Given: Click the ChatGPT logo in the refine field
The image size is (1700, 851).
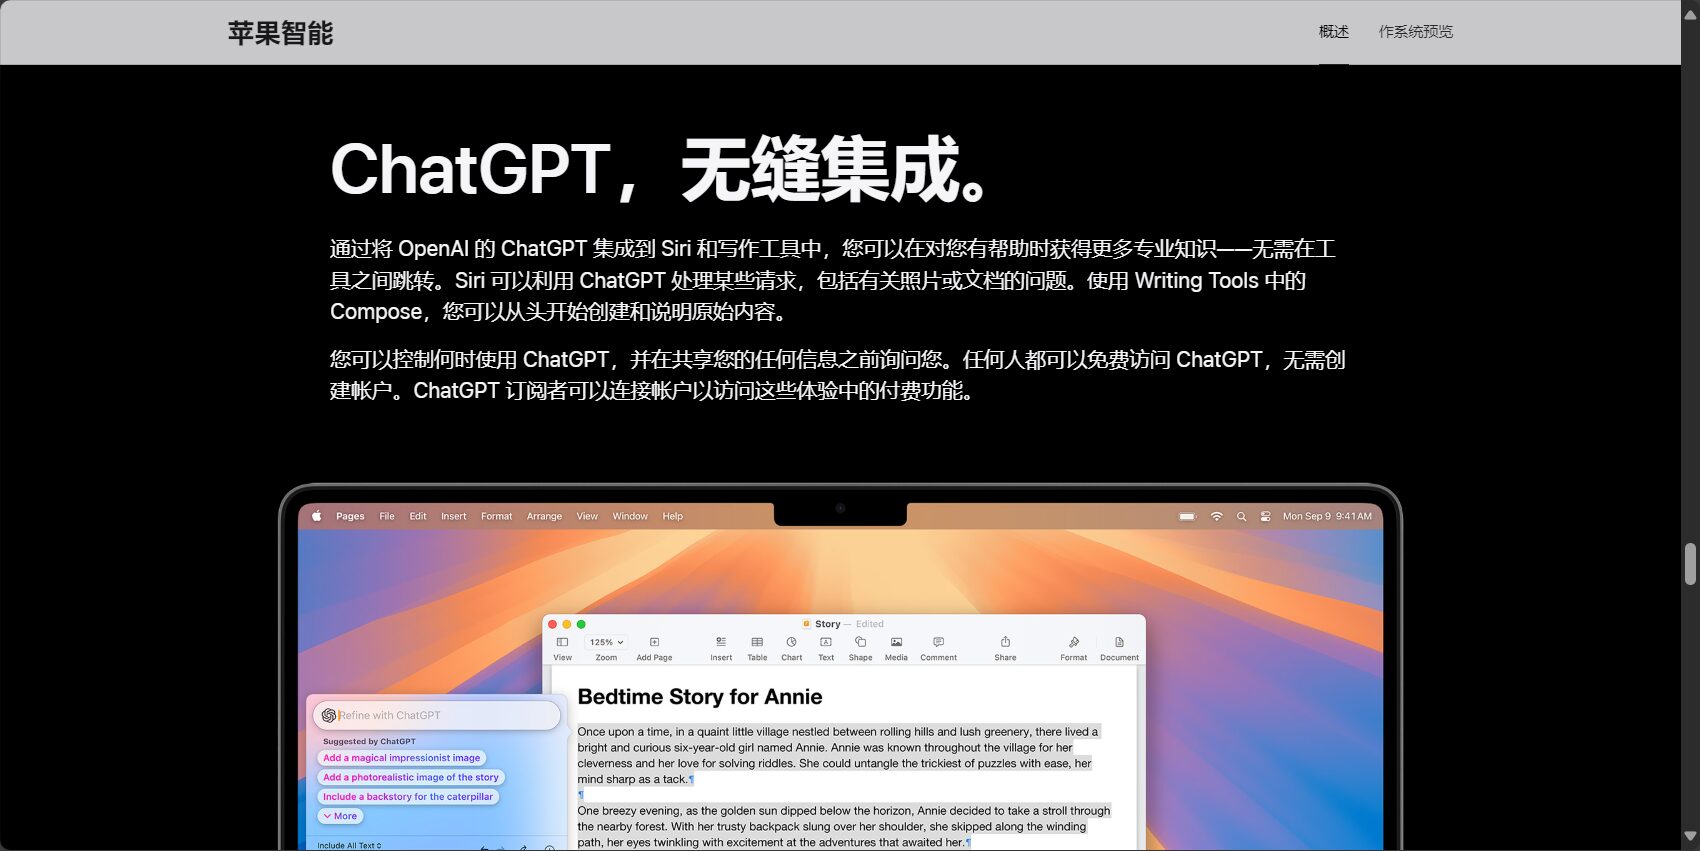Looking at the screenshot, I should (x=329, y=715).
